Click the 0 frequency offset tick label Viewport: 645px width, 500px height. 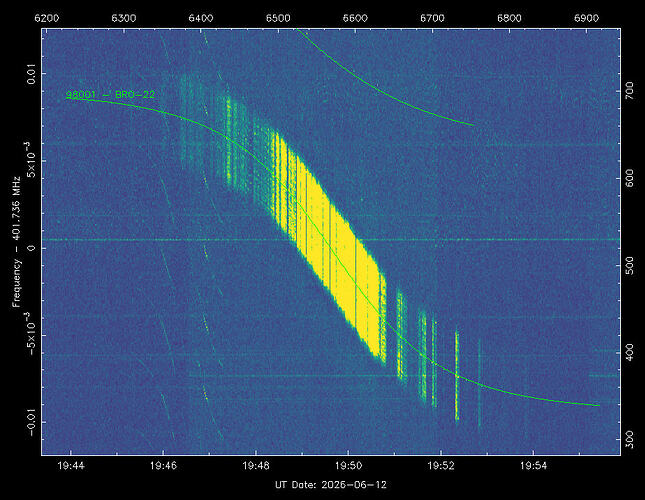tap(31, 248)
